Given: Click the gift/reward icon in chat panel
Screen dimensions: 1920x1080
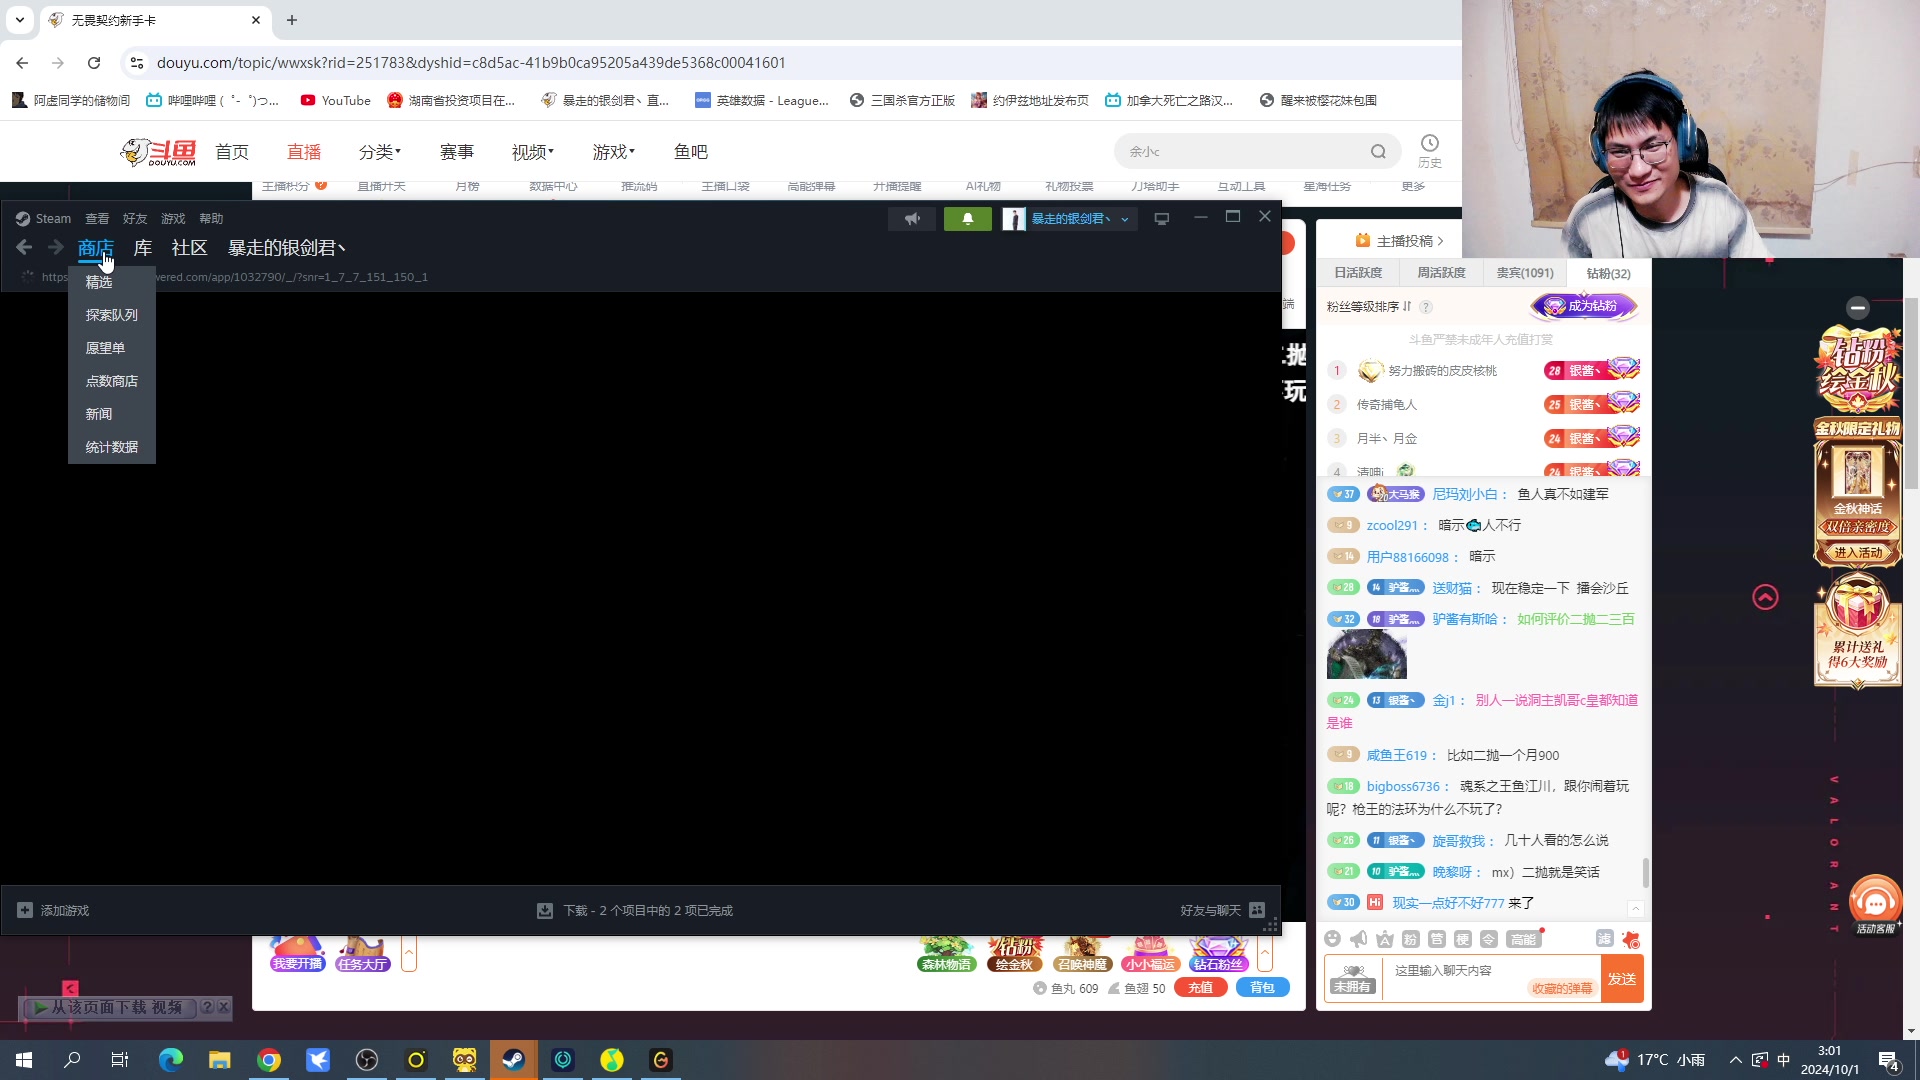Looking at the screenshot, I should click(x=1633, y=939).
